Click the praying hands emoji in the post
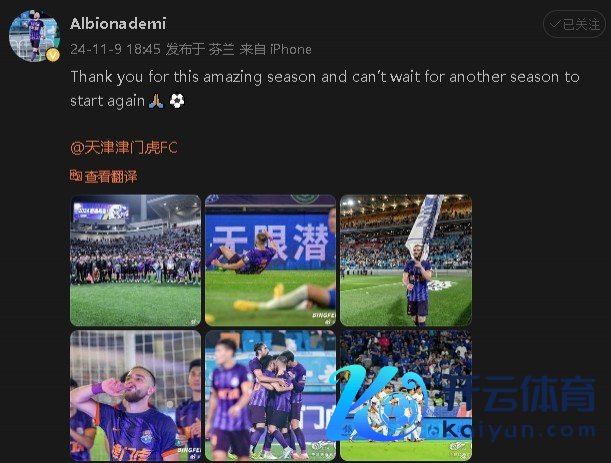Image resolution: width=611 pixels, height=463 pixels. pos(156,101)
